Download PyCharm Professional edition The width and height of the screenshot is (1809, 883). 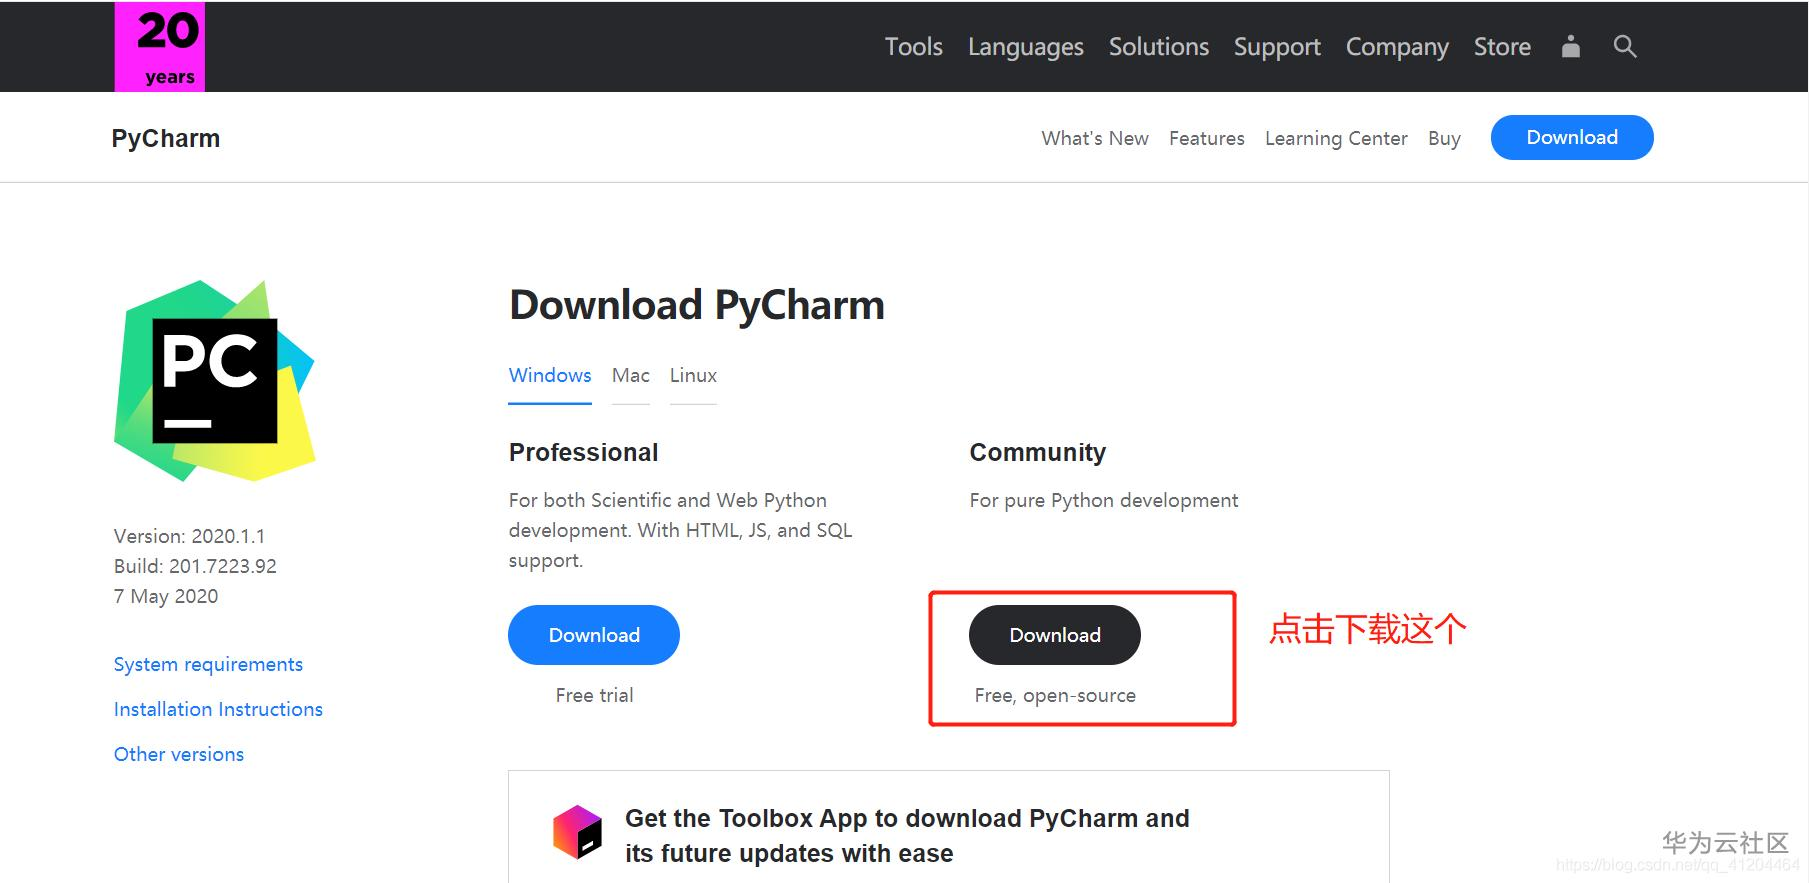click(x=593, y=635)
